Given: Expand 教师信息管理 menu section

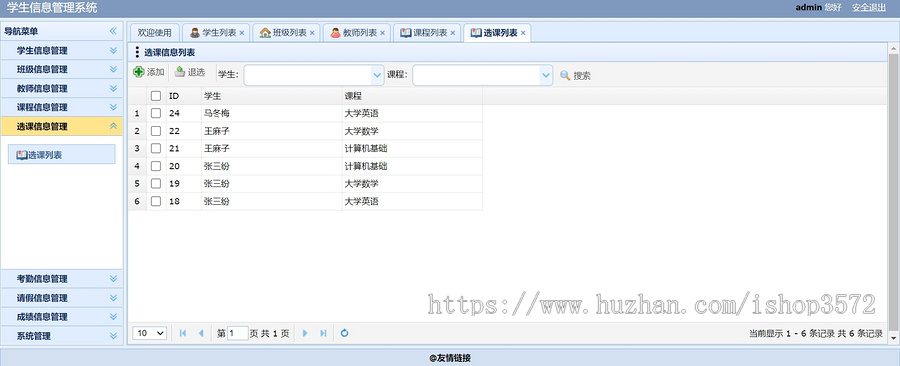Looking at the screenshot, I should click(x=113, y=88).
